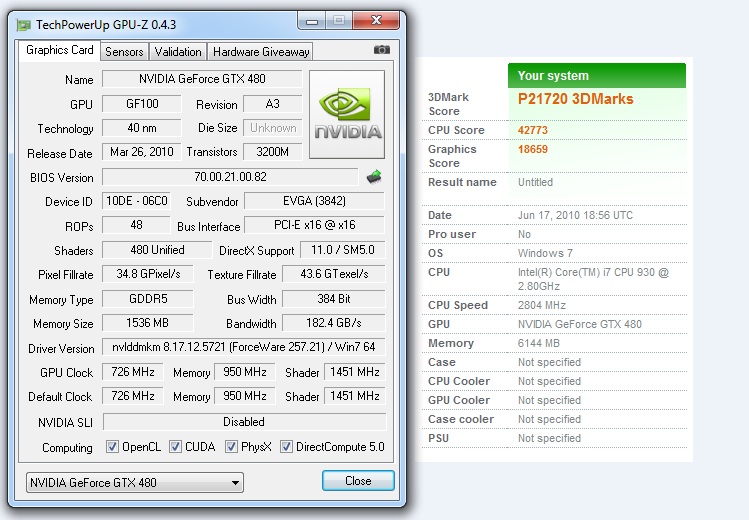Click the DirectX Support field 11.0 / SM5.0
Viewport: 749px width, 520px height.
point(342,250)
